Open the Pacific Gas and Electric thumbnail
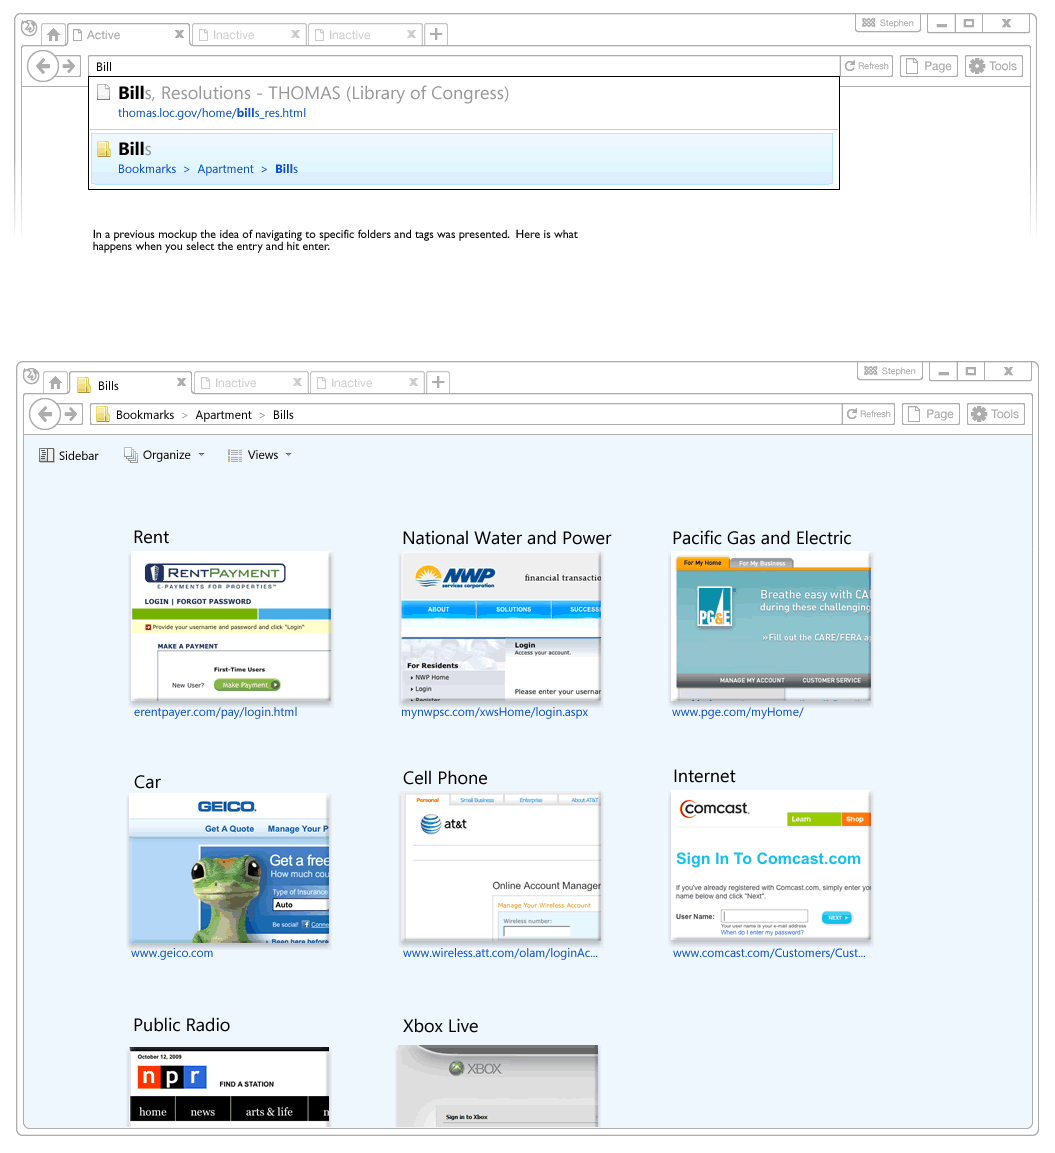Image resolution: width=1055 pixels, height=1153 pixels. click(771, 627)
